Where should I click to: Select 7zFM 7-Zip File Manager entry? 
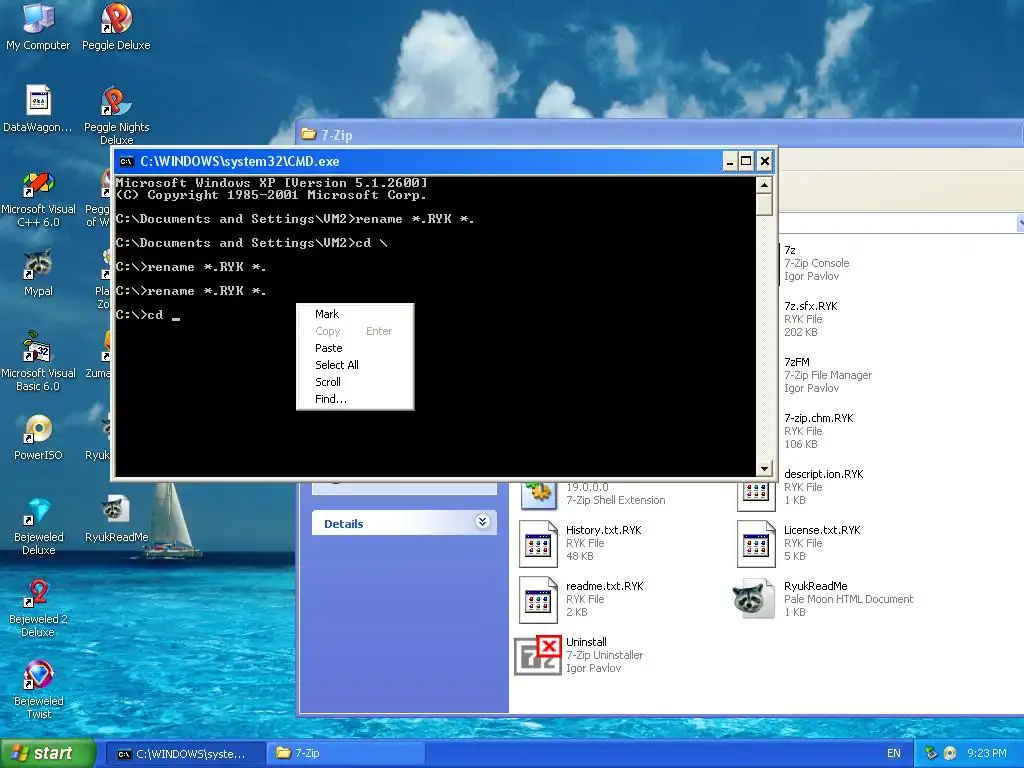click(828, 375)
